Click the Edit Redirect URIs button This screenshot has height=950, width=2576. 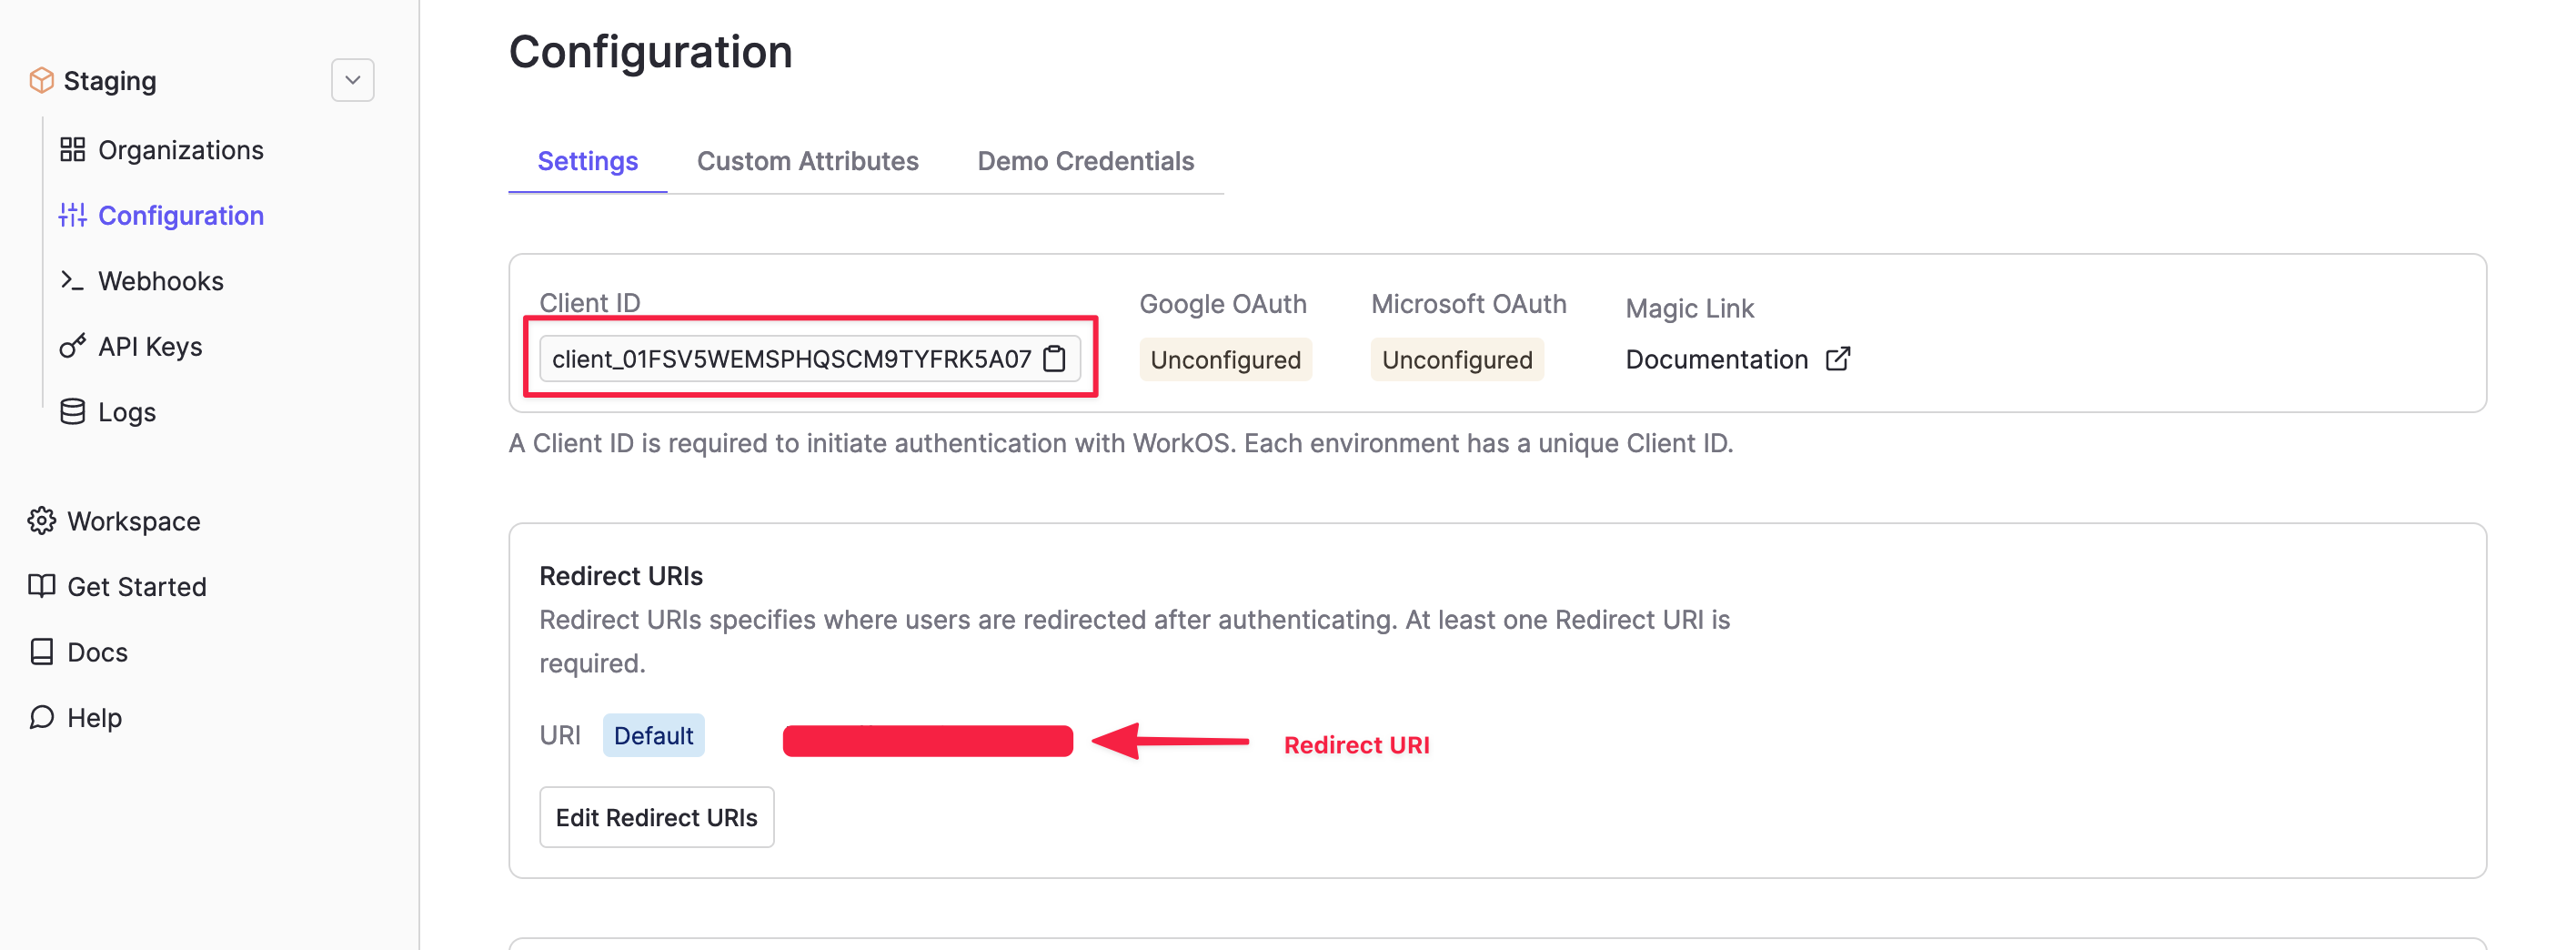coord(656,817)
